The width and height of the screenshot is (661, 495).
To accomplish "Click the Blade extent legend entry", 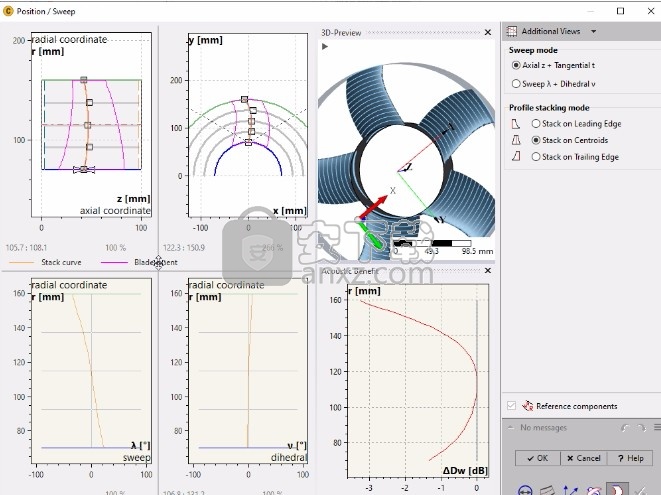I will point(139,262).
